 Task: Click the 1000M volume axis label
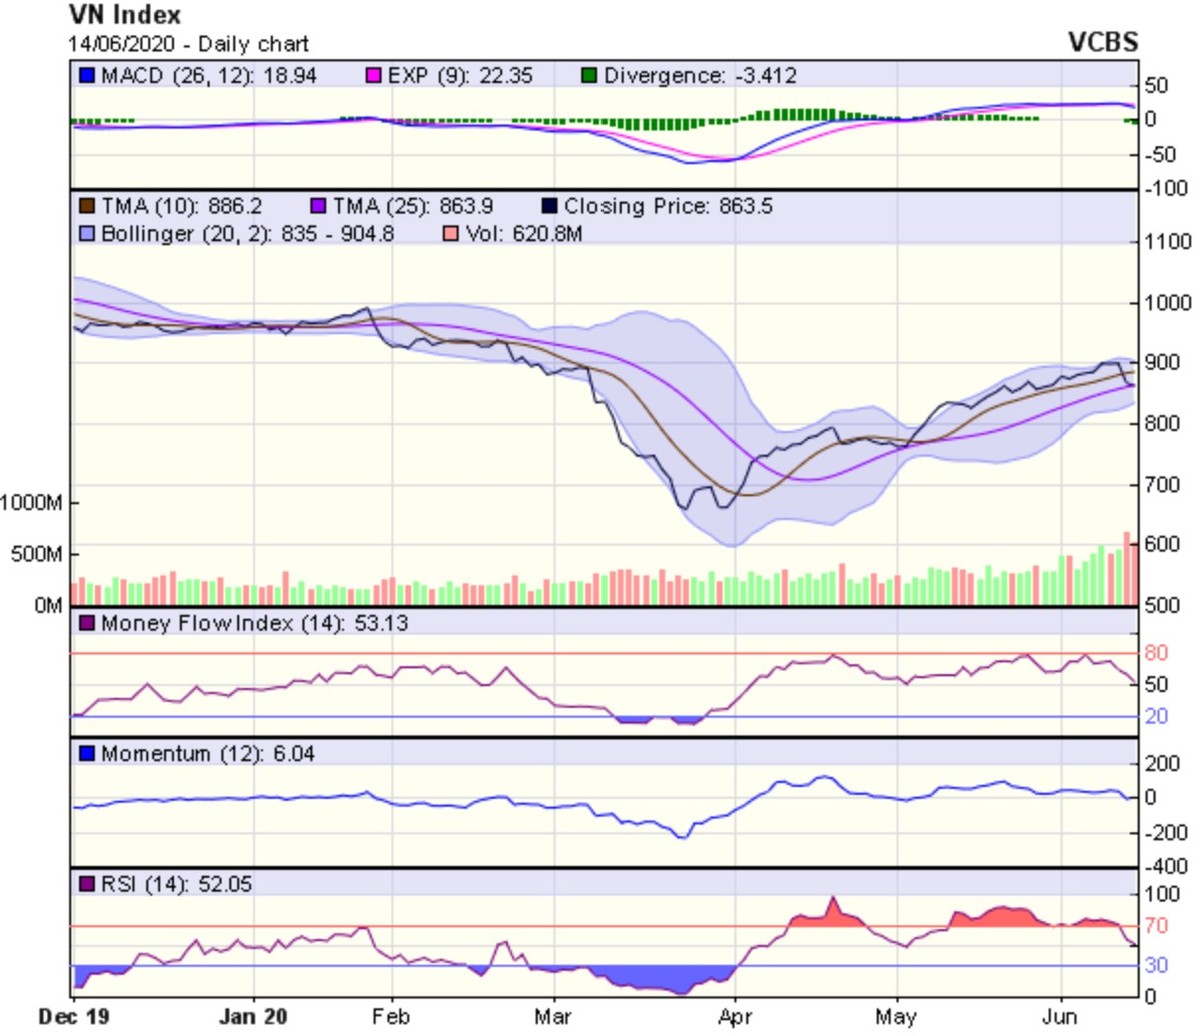click(31, 503)
